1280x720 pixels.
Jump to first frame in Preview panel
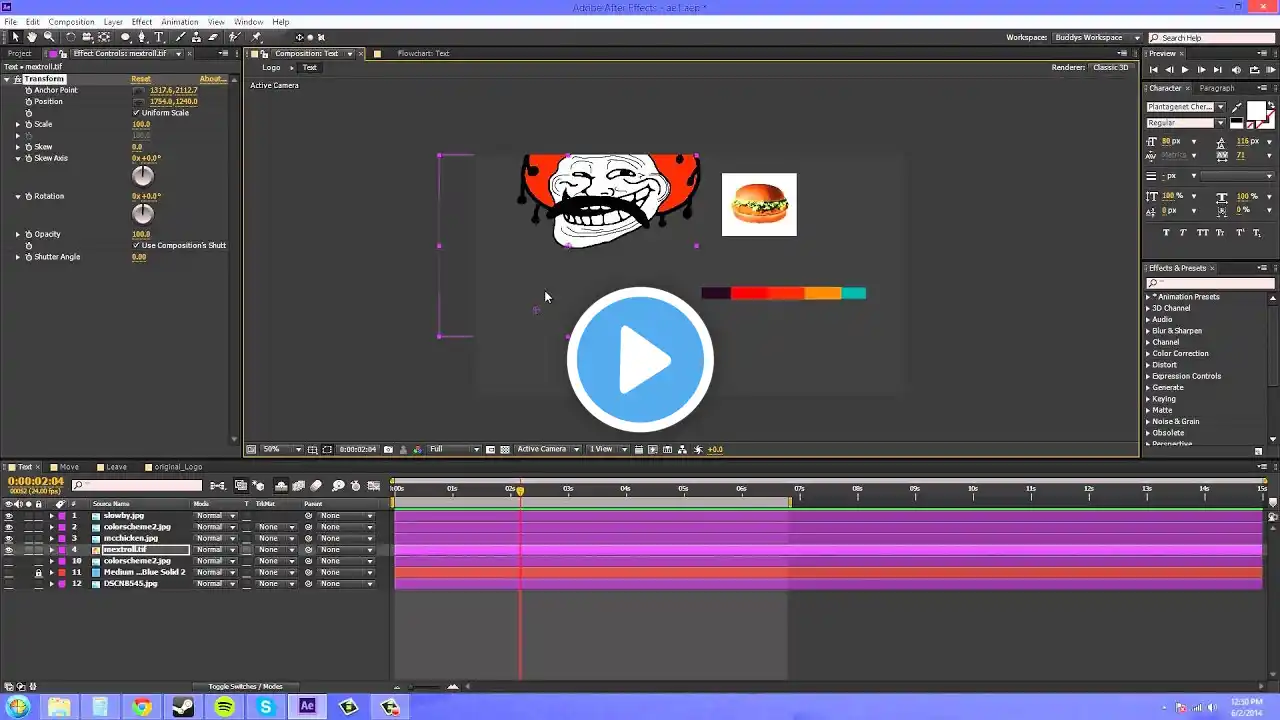click(x=1154, y=70)
